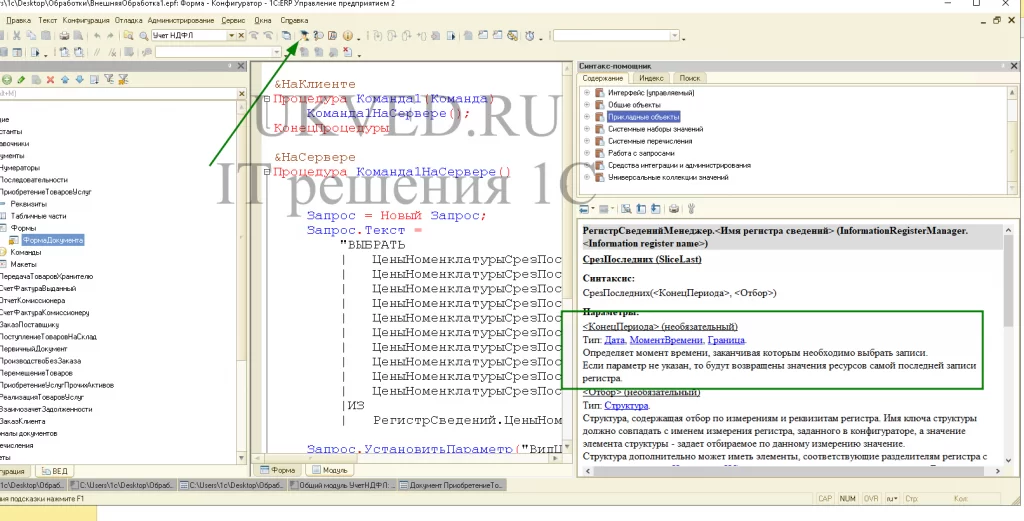Expand the Прикладные объекты tree node
1024x521 pixels.
pos(585,116)
